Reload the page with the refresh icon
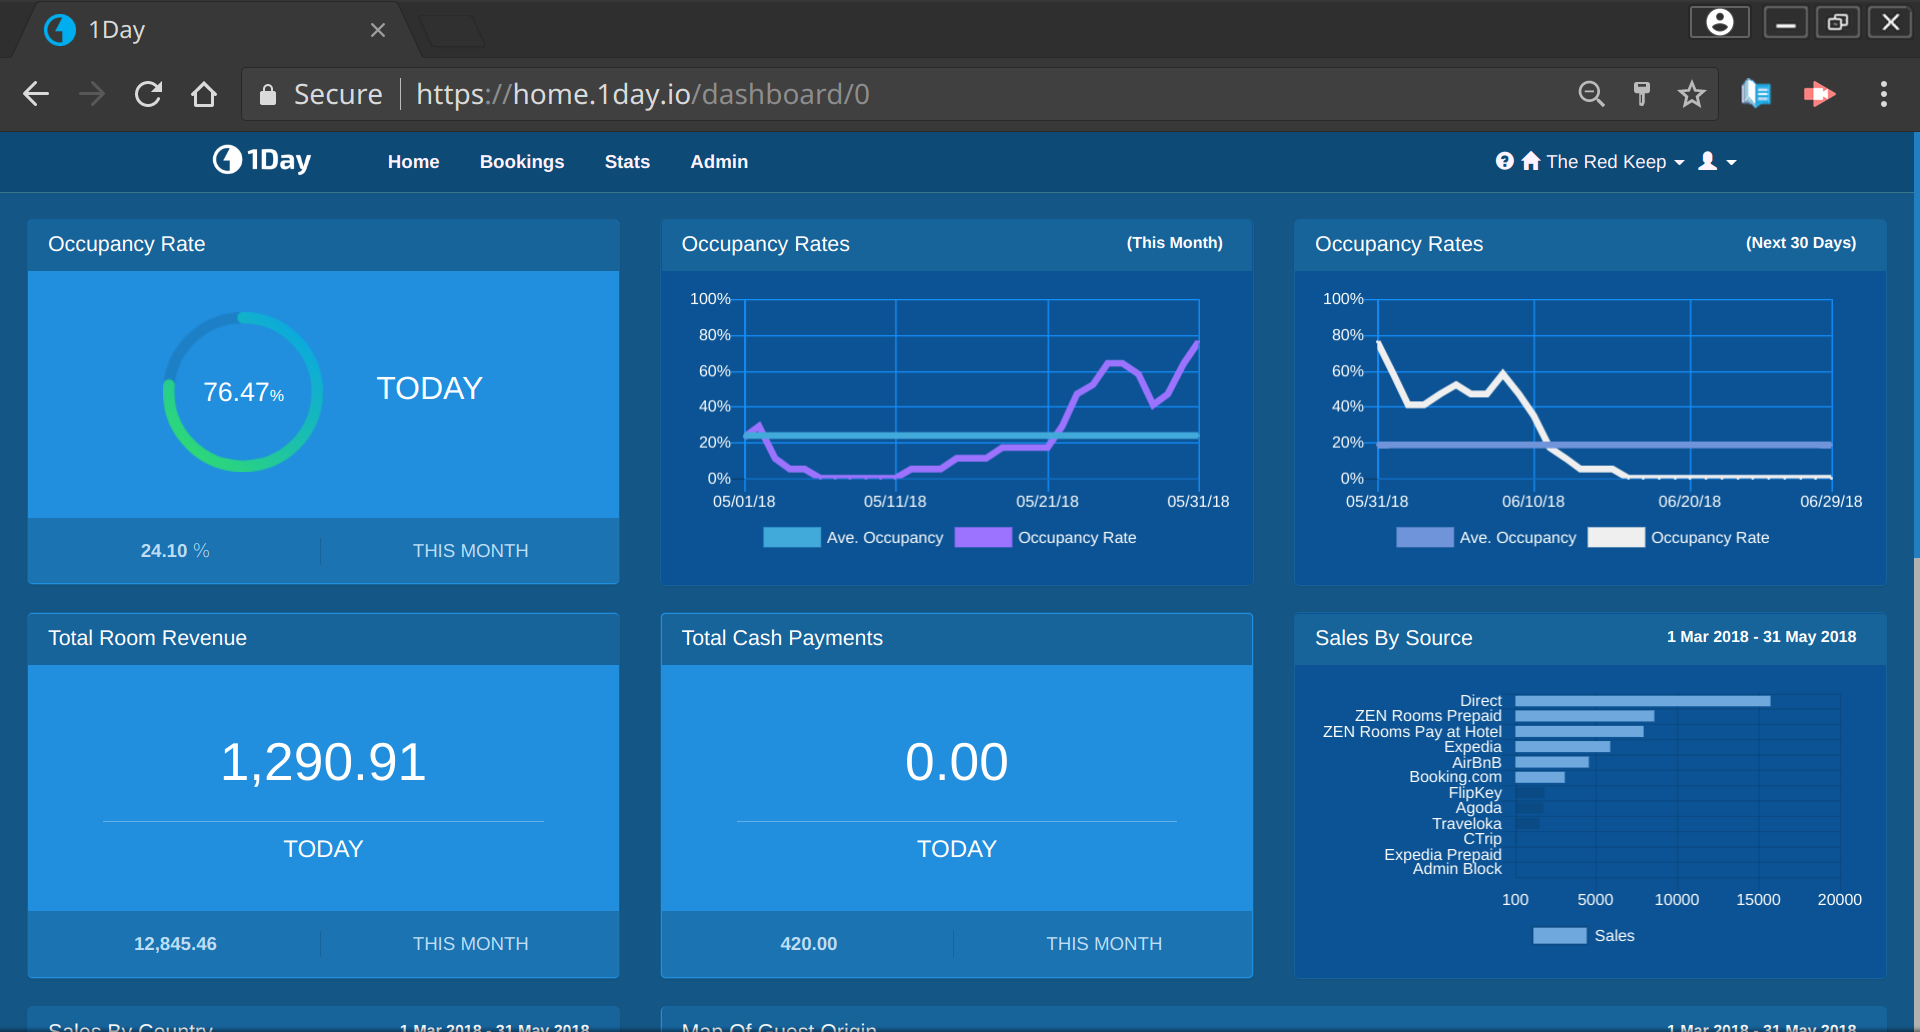 tap(148, 93)
